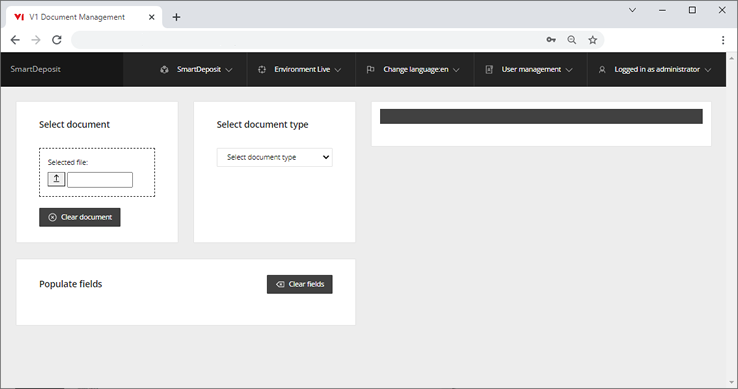Open Logged in as administrator menu
Image resolution: width=738 pixels, height=389 pixels.
(654, 69)
